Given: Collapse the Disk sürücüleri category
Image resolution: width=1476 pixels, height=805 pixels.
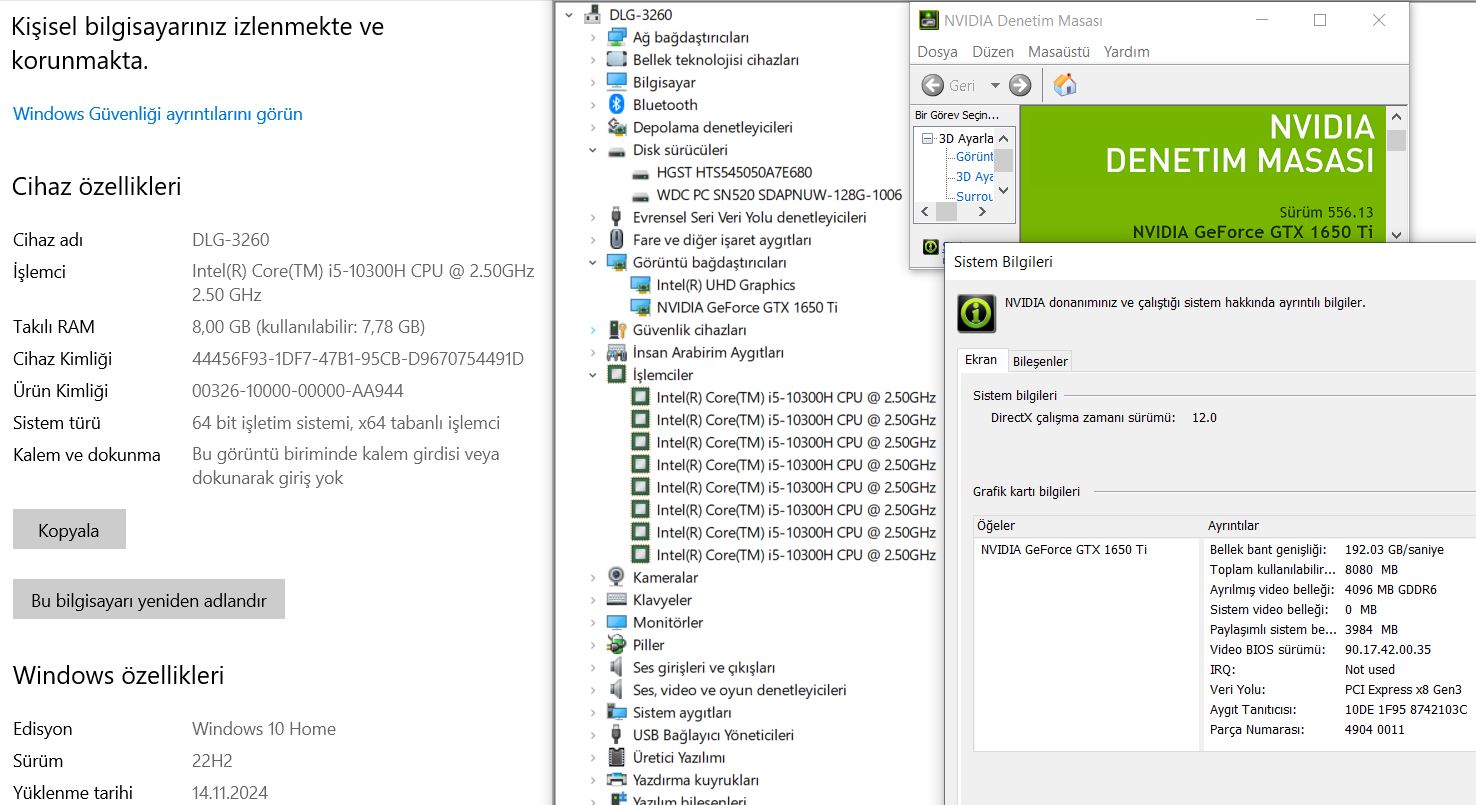Looking at the screenshot, I should coord(592,150).
